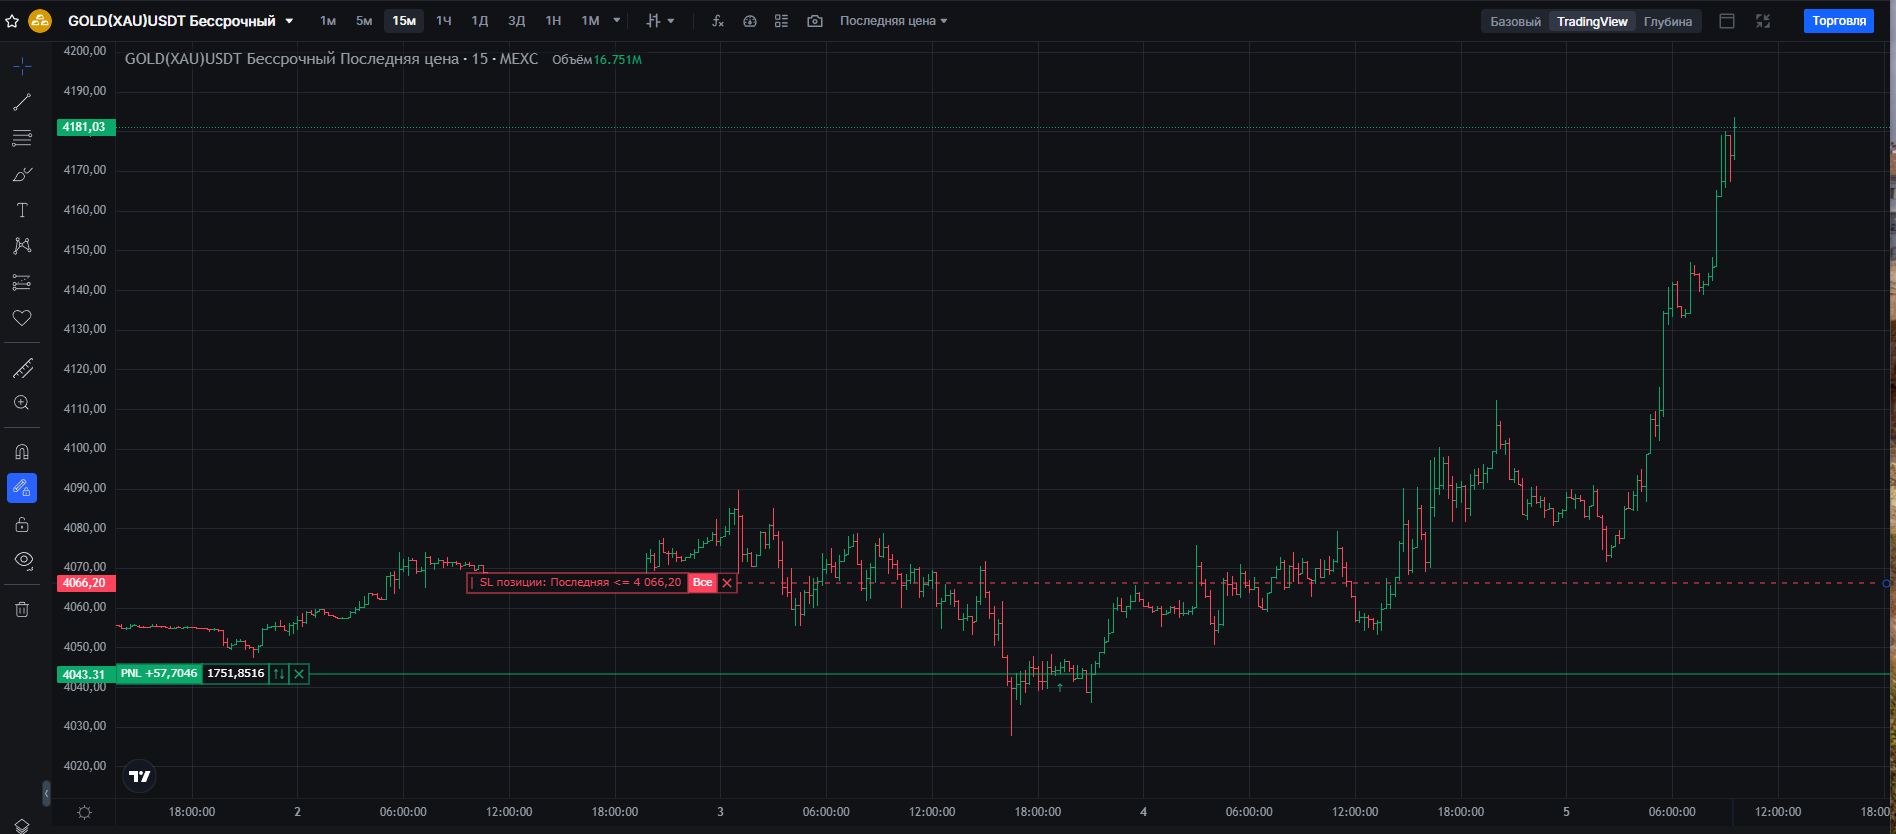This screenshot has height=834, width=1896.
Task: Click the SL позиции label on chart
Action: point(578,583)
